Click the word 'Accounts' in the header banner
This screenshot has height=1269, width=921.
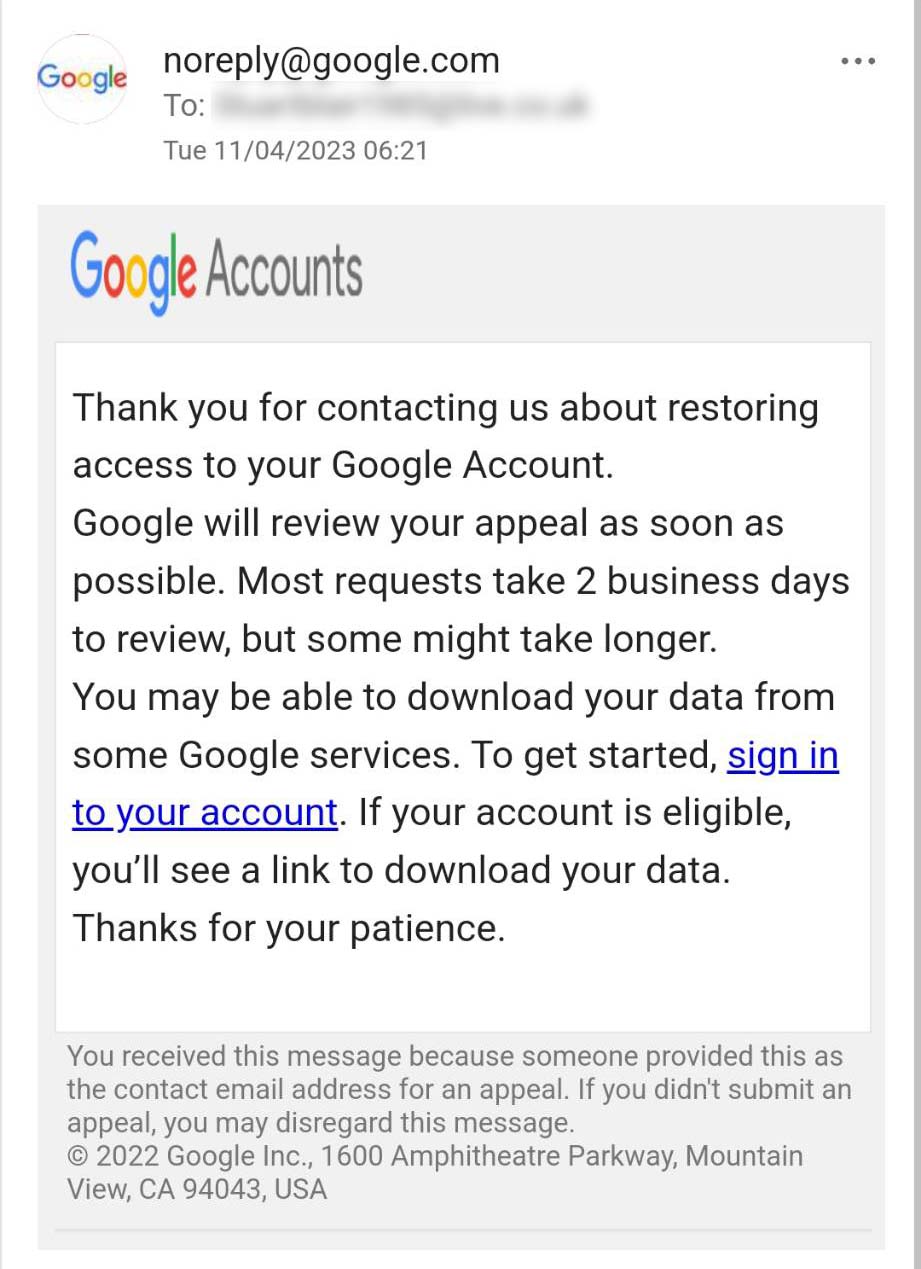(284, 271)
